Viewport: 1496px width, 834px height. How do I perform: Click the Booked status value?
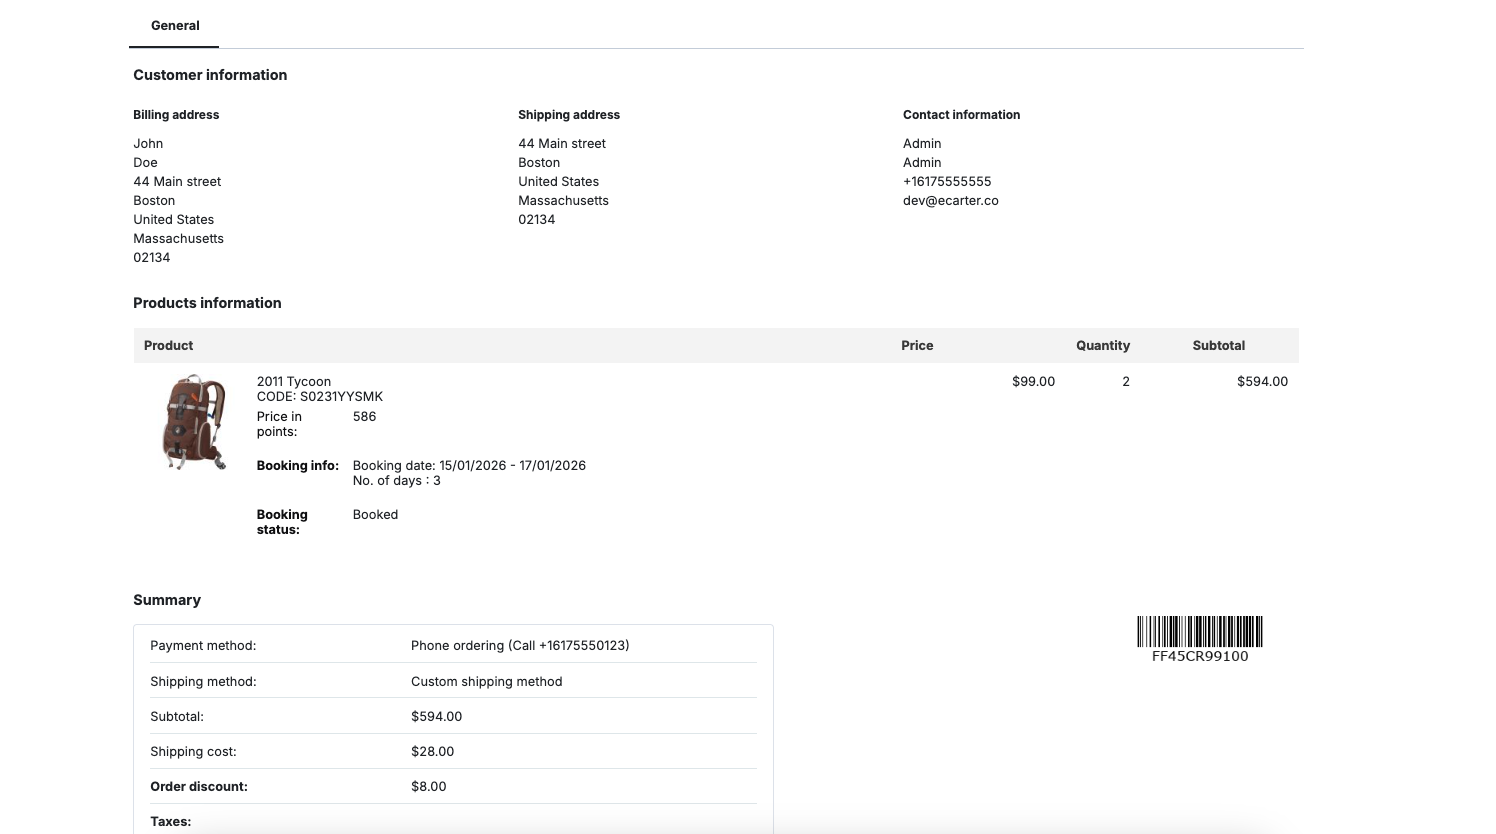375,514
